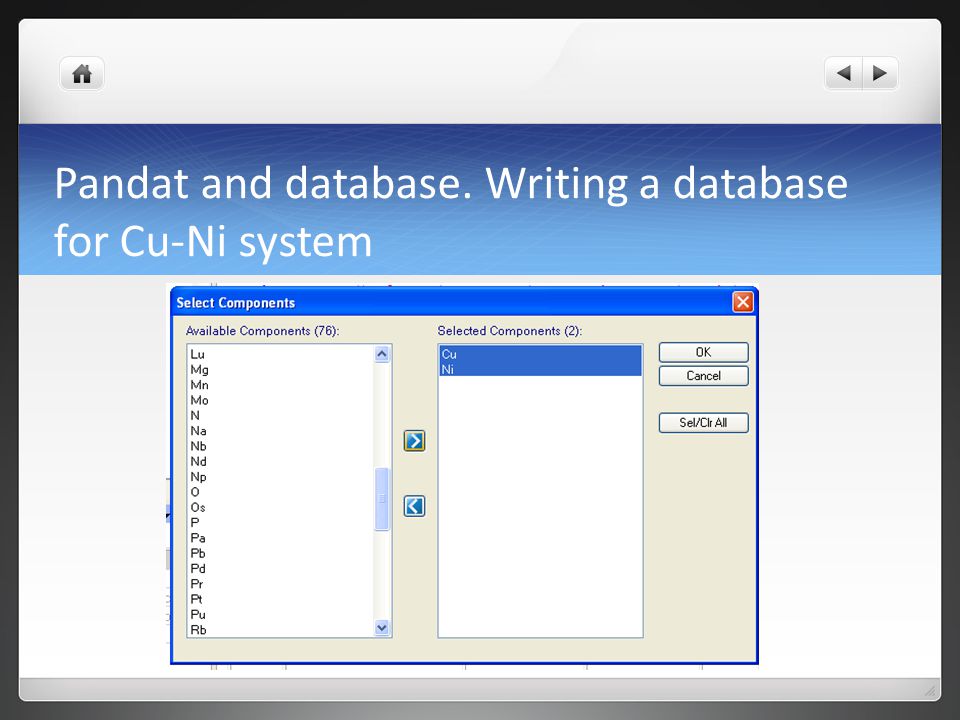Go to the home slide icon
The height and width of the screenshot is (720, 960).
82,74
